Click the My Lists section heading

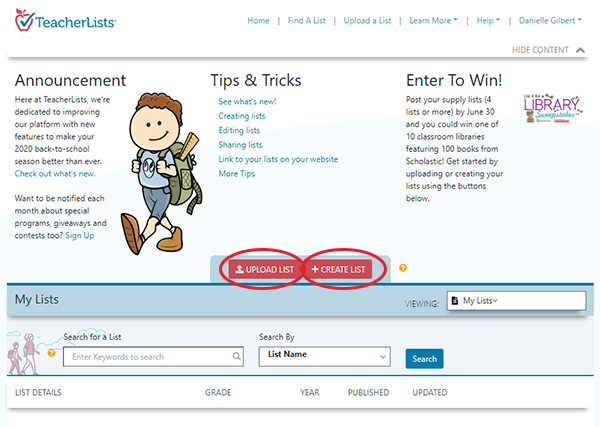[37, 299]
